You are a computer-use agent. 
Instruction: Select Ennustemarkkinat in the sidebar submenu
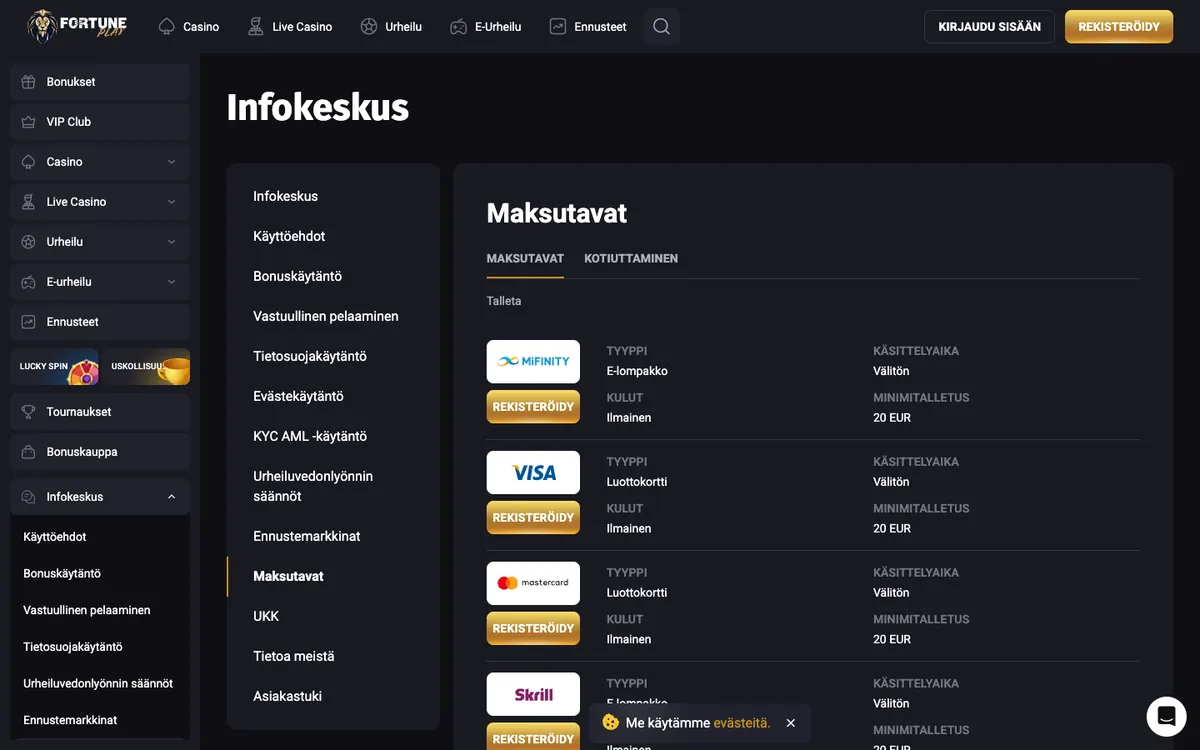click(x=70, y=720)
